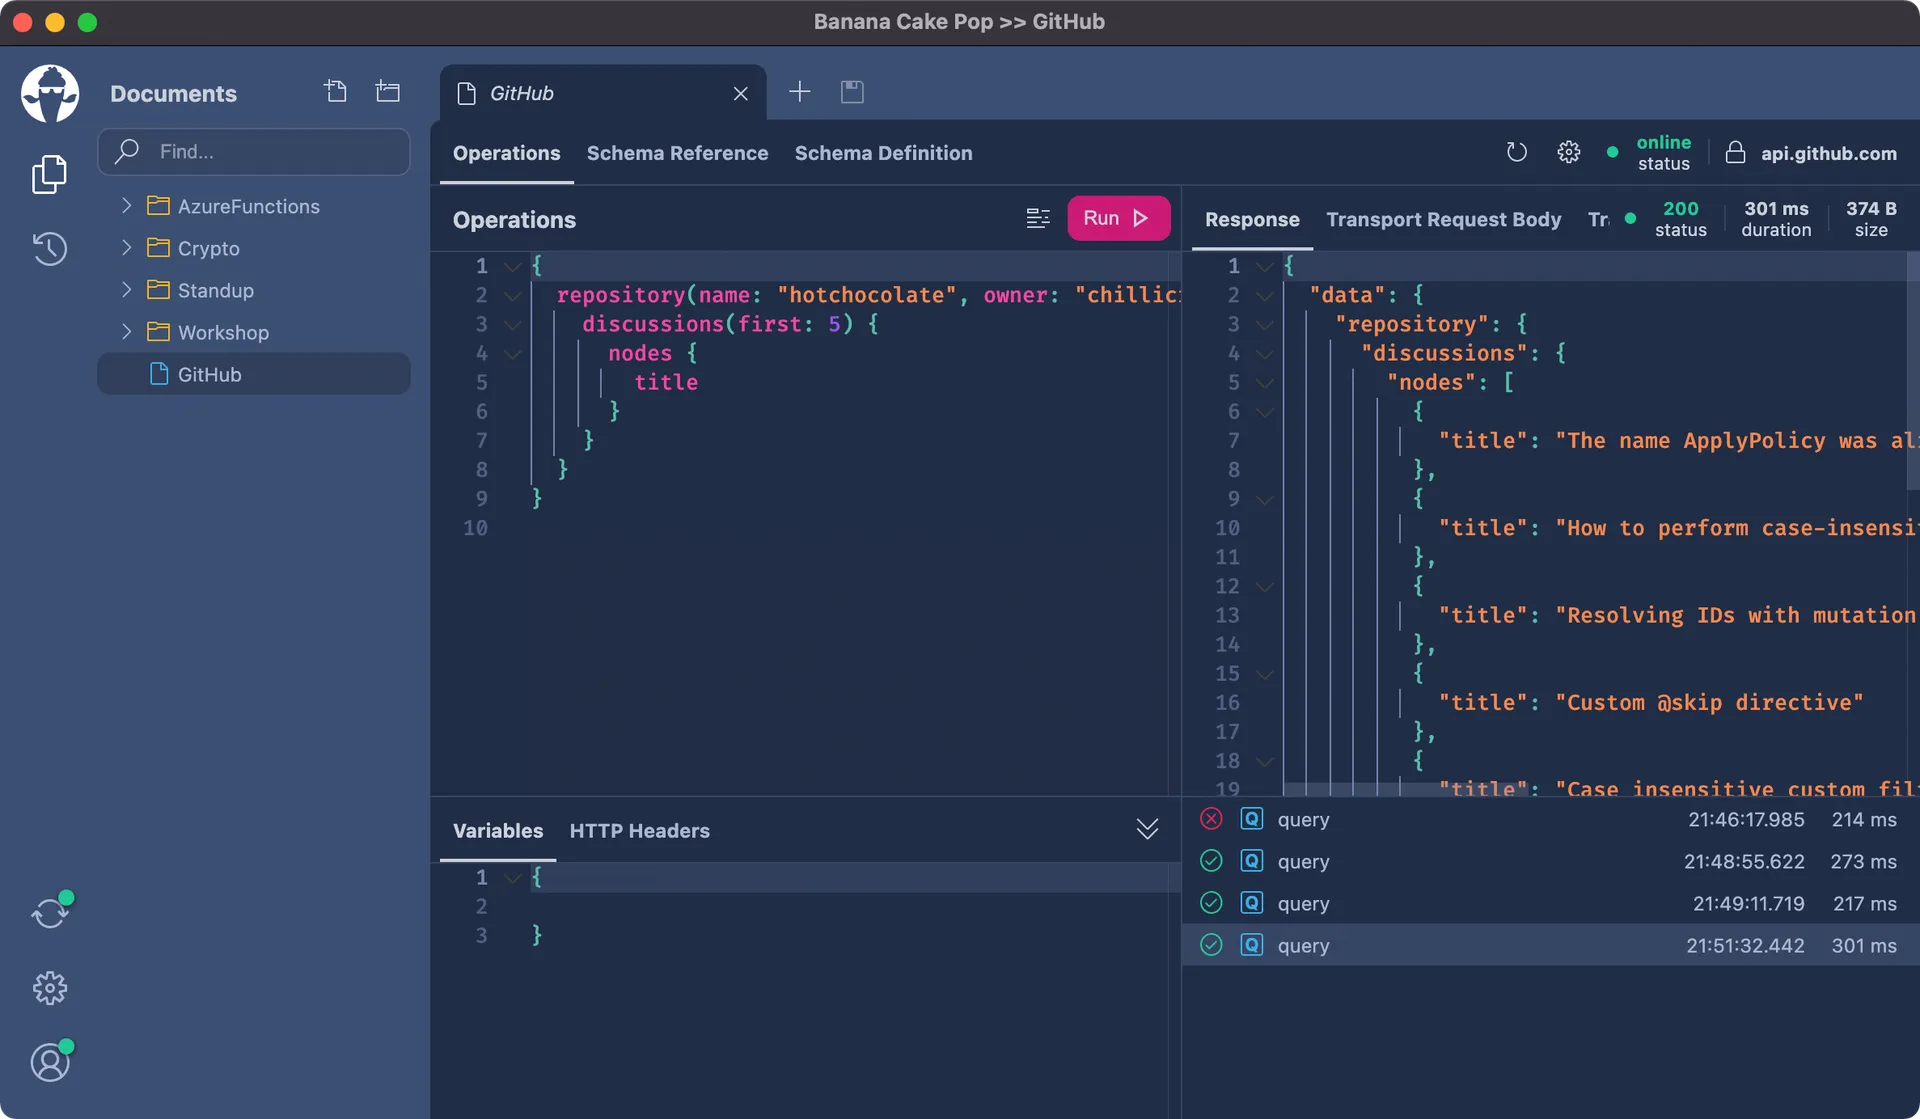Expand the Crypto folder
This screenshot has height=1119, width=1920.
point(126,247)
